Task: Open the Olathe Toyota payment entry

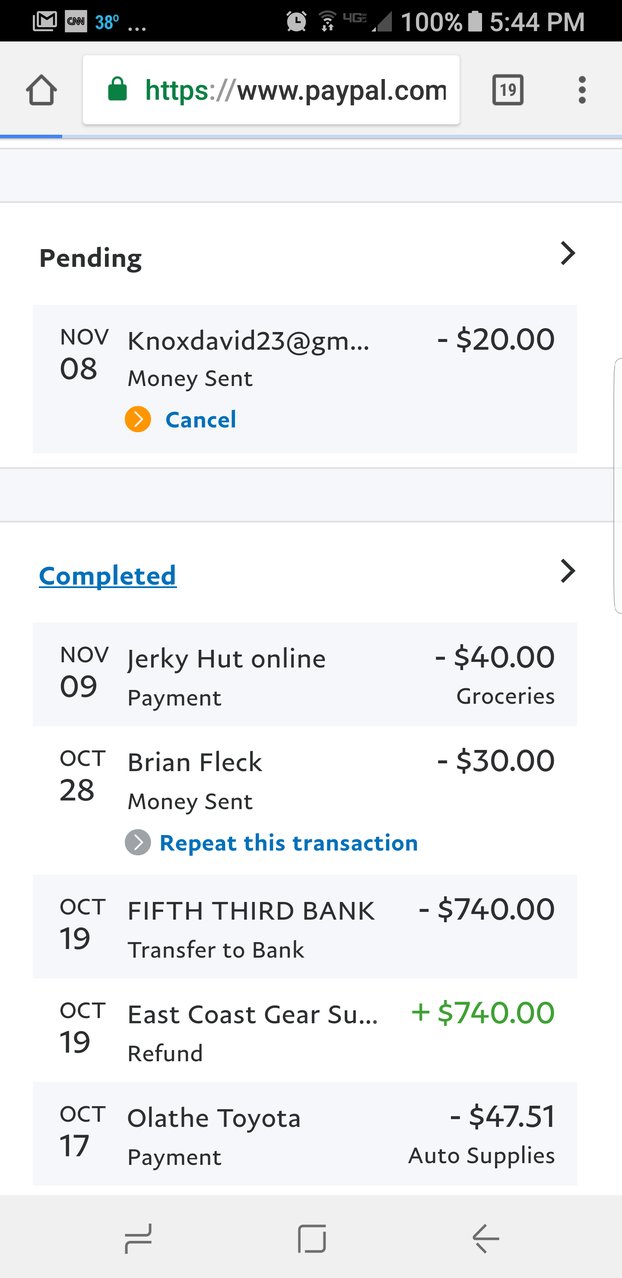Action: 305,1134
